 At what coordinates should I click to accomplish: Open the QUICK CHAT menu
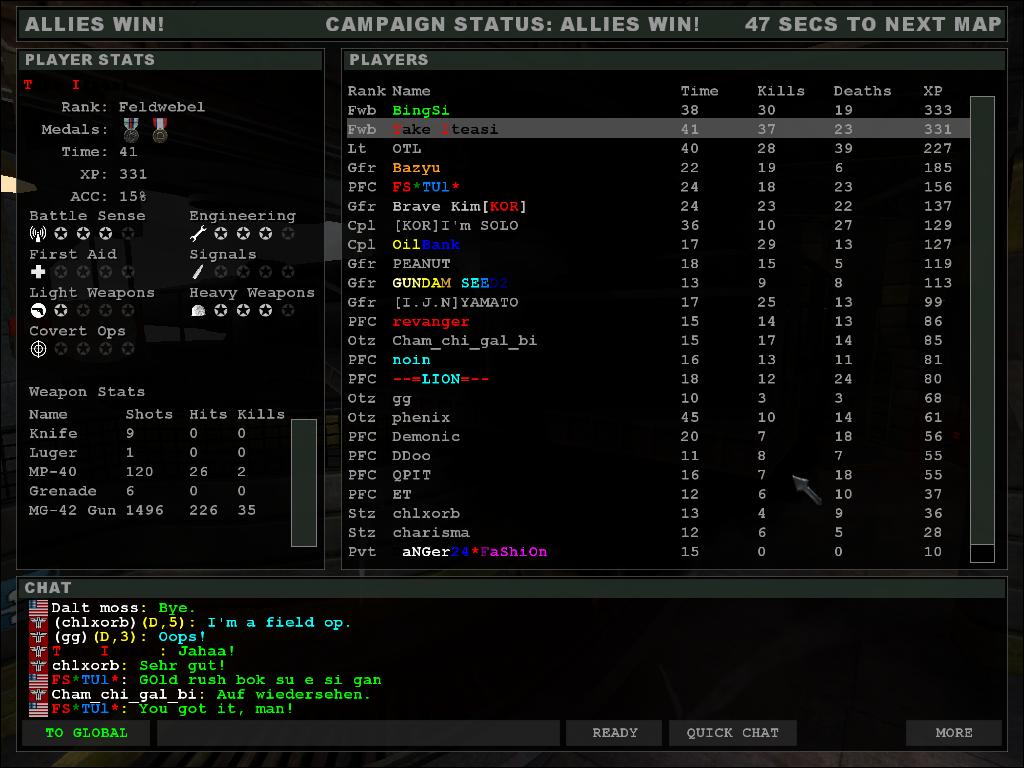732,733
